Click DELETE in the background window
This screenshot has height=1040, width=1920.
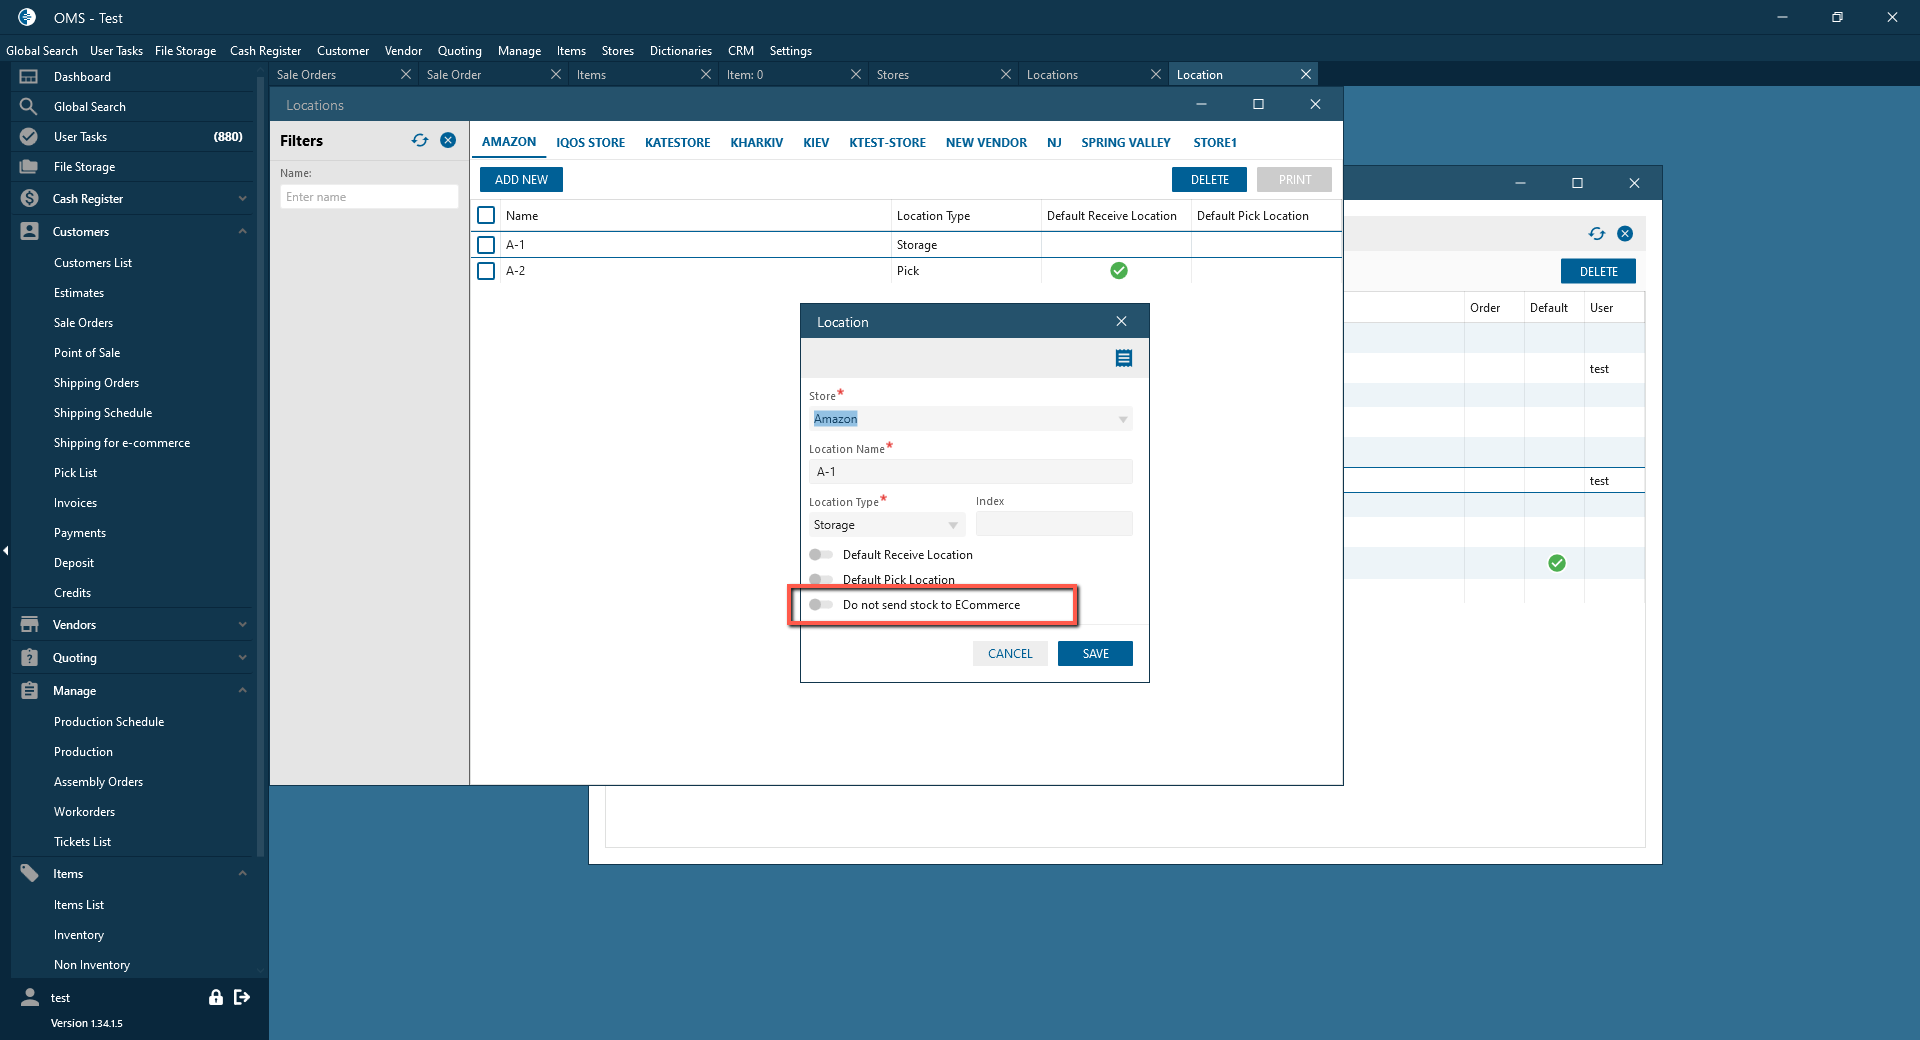(1599, 272)
